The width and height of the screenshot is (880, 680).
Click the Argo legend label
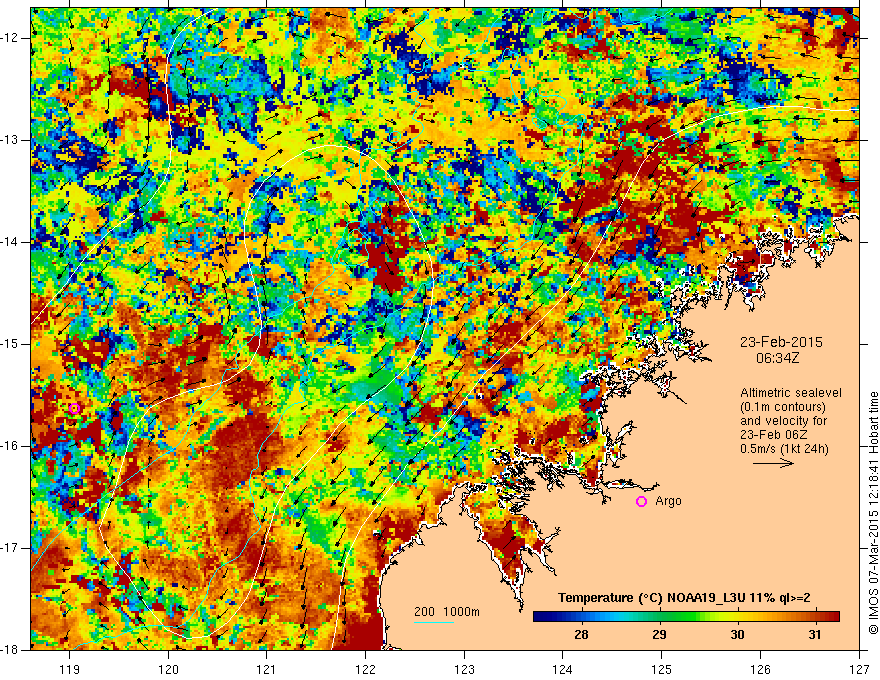pos(668,501)
